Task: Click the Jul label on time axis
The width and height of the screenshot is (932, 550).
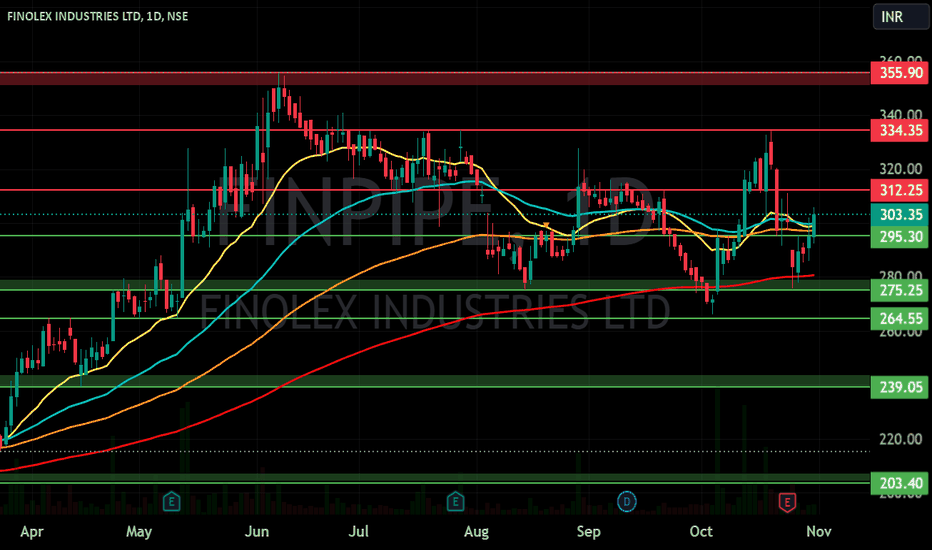Action: pos(358,531)
